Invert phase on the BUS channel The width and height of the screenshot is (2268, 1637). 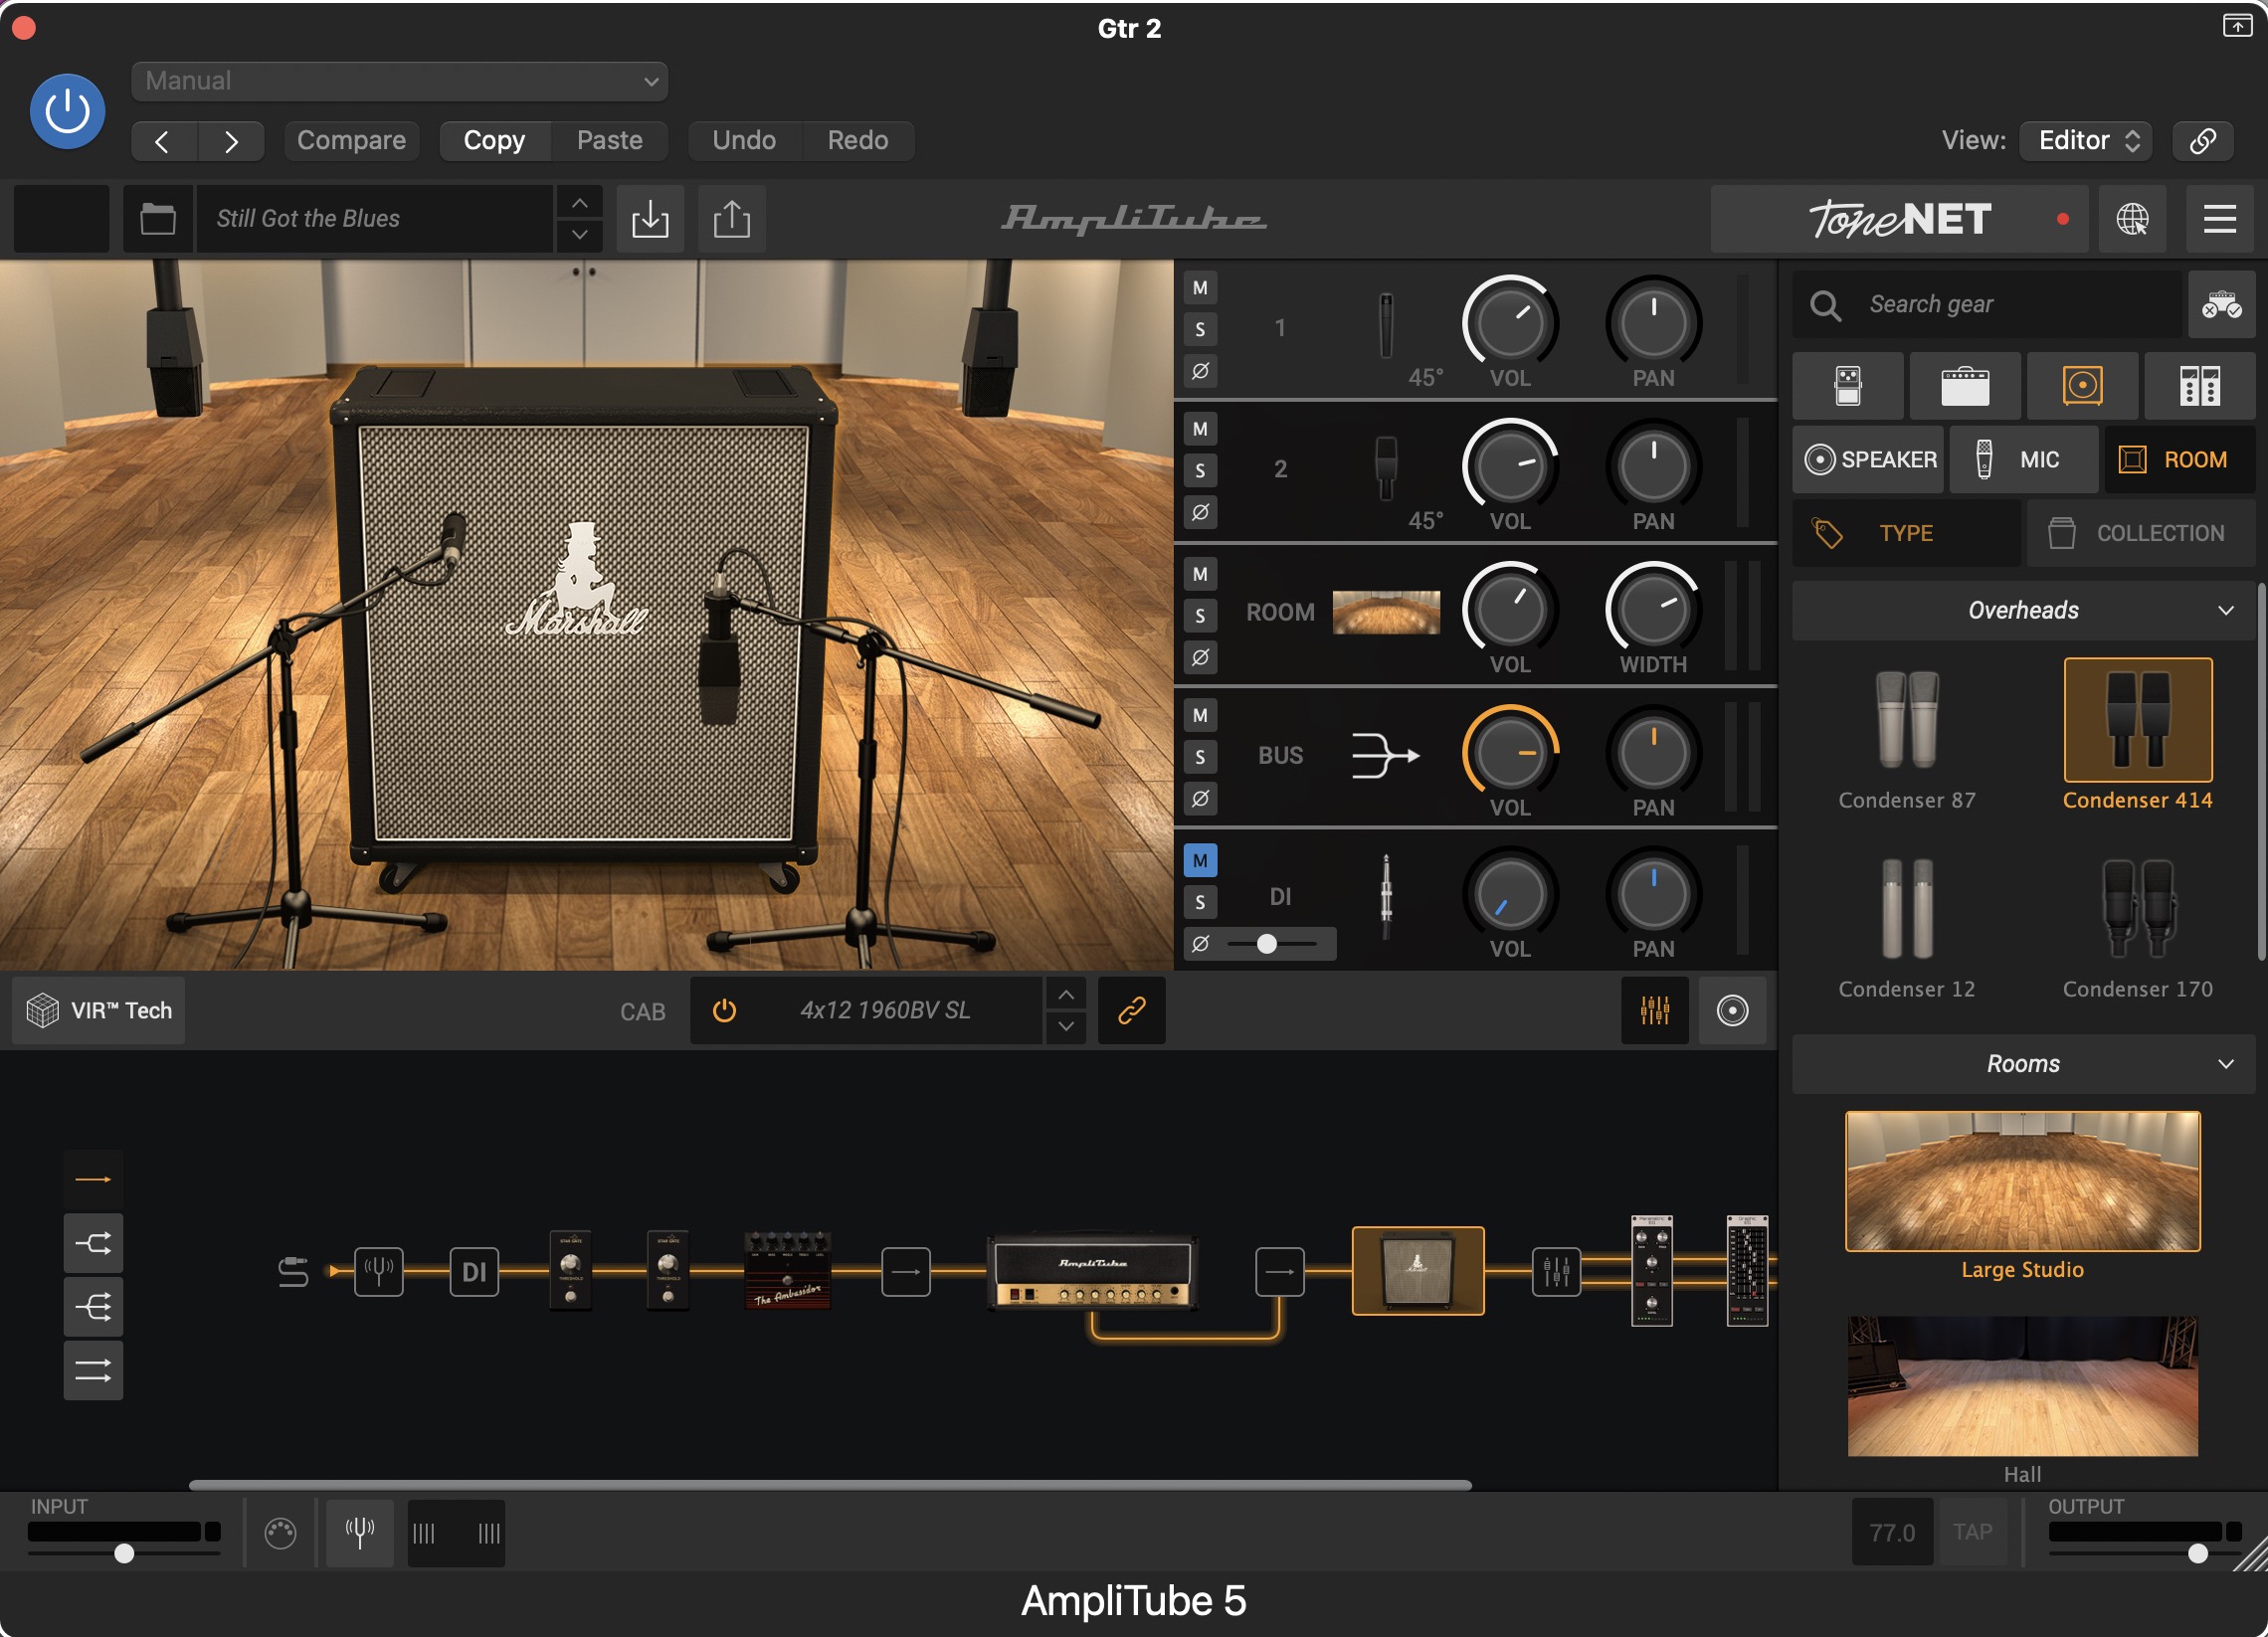tap(1200, 798)
